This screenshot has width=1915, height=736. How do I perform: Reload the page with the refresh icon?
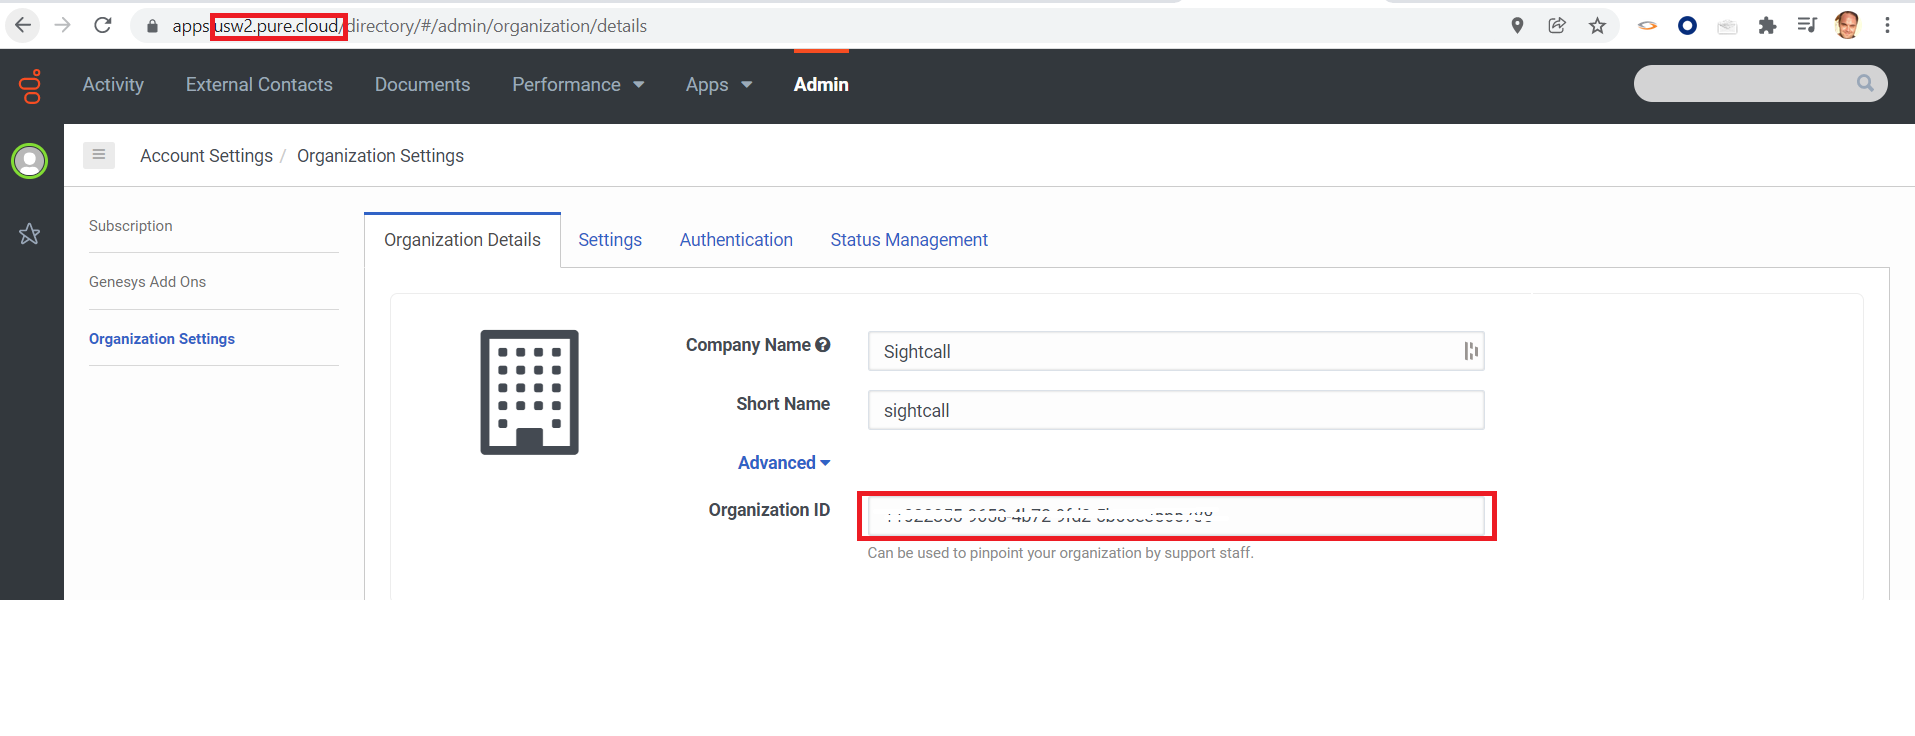click(x=102, y=25)
